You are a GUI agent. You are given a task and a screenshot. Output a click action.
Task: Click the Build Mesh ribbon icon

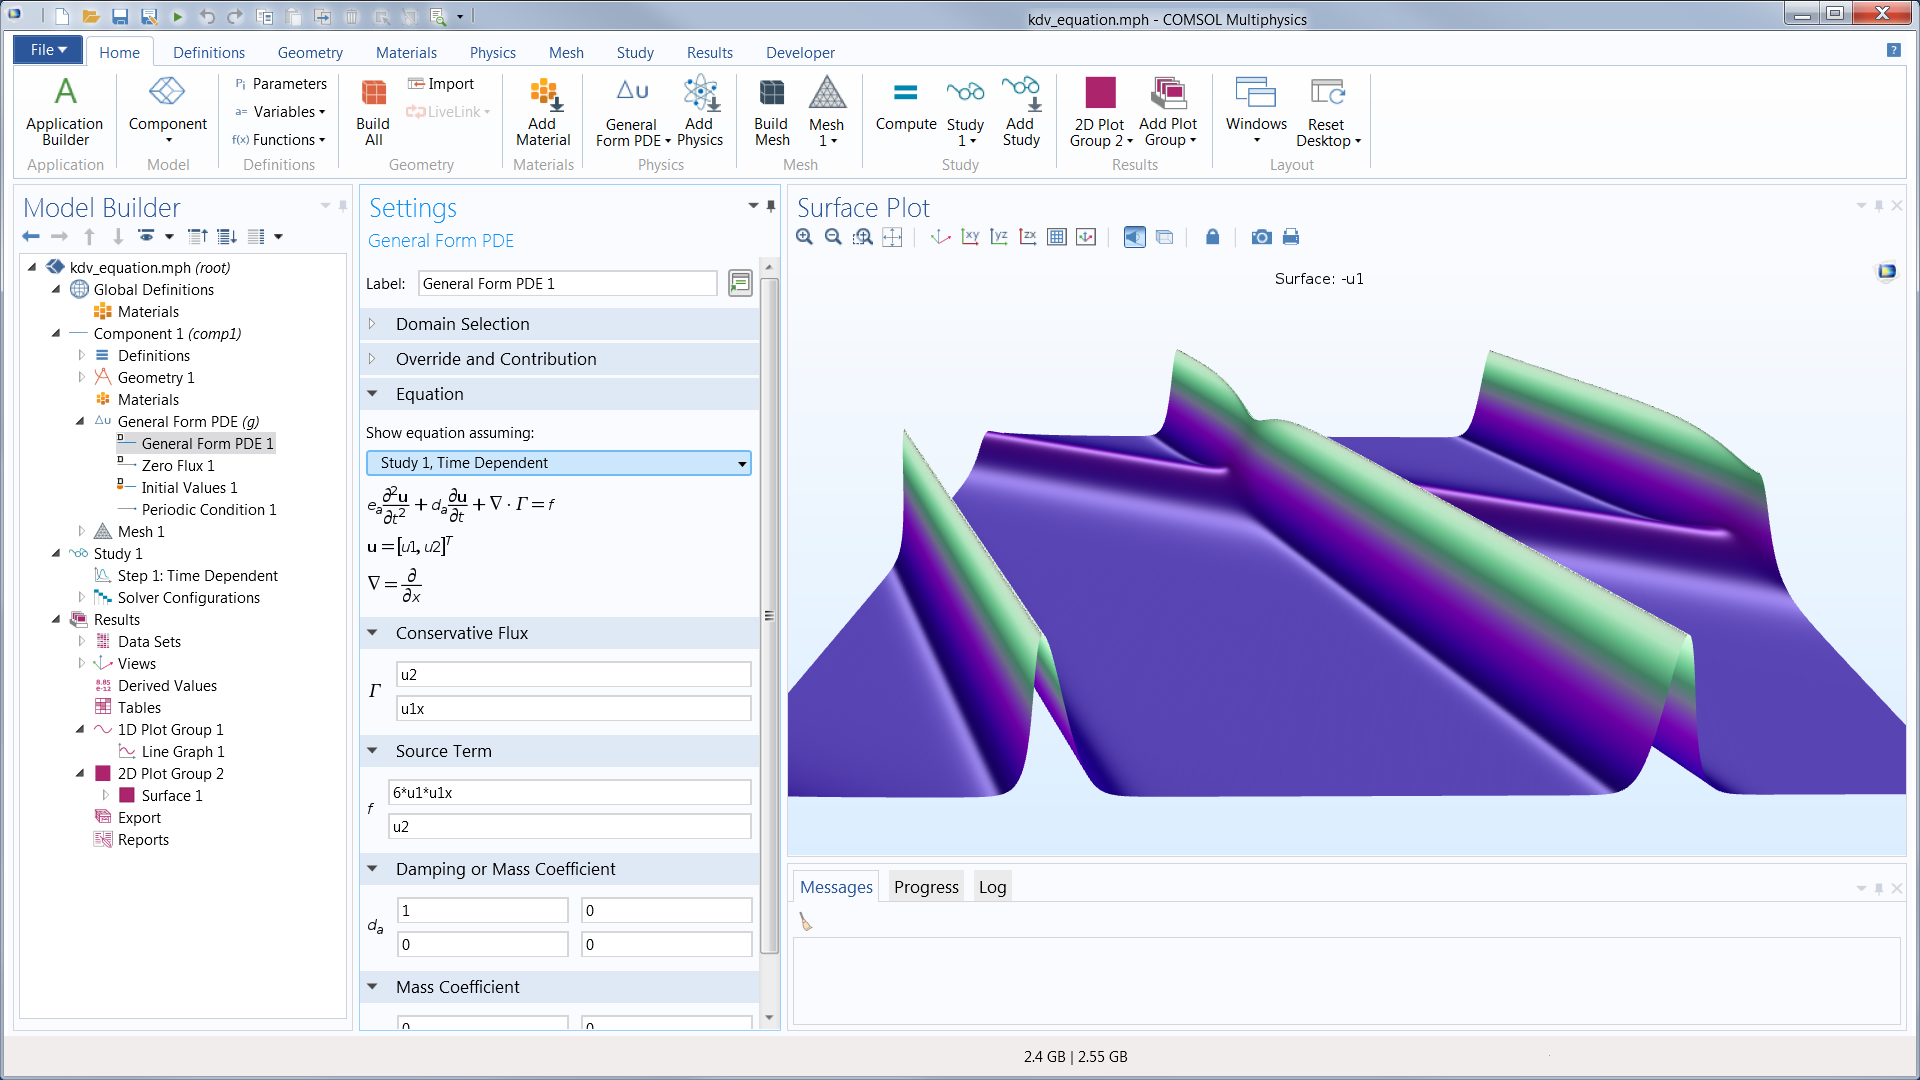771,110
